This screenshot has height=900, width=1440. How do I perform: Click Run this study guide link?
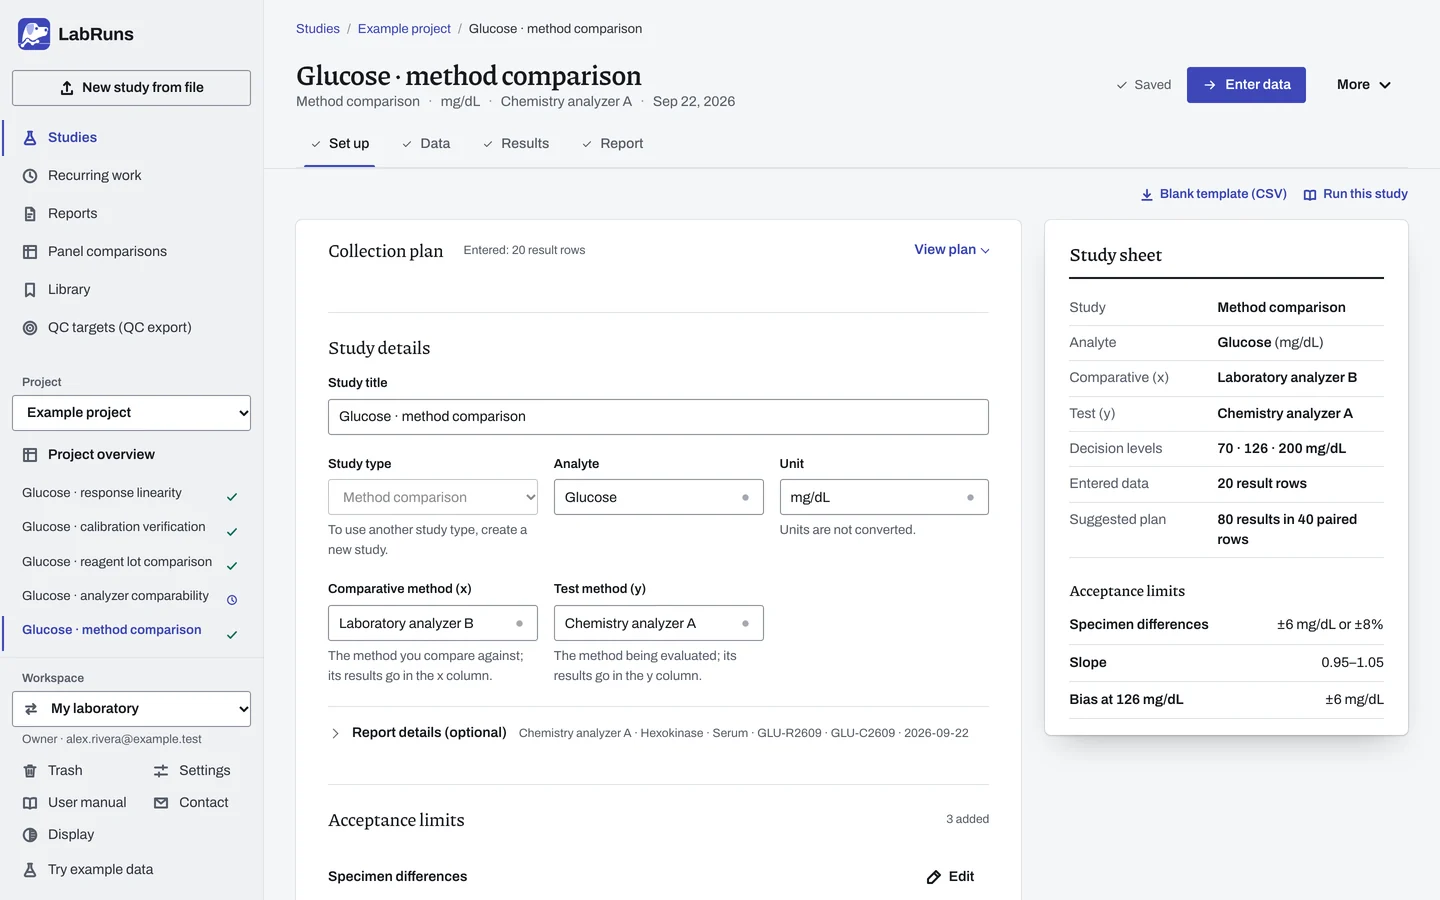(1356, 194)
